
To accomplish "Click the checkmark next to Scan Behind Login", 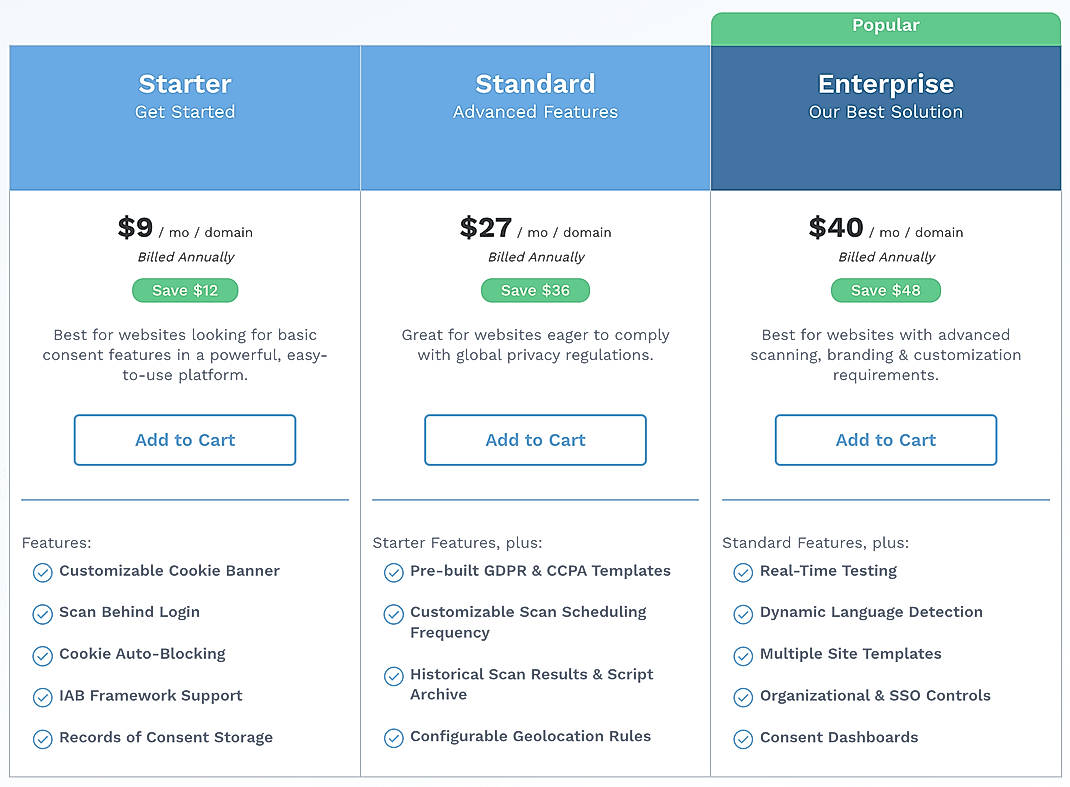I will 42,613.
